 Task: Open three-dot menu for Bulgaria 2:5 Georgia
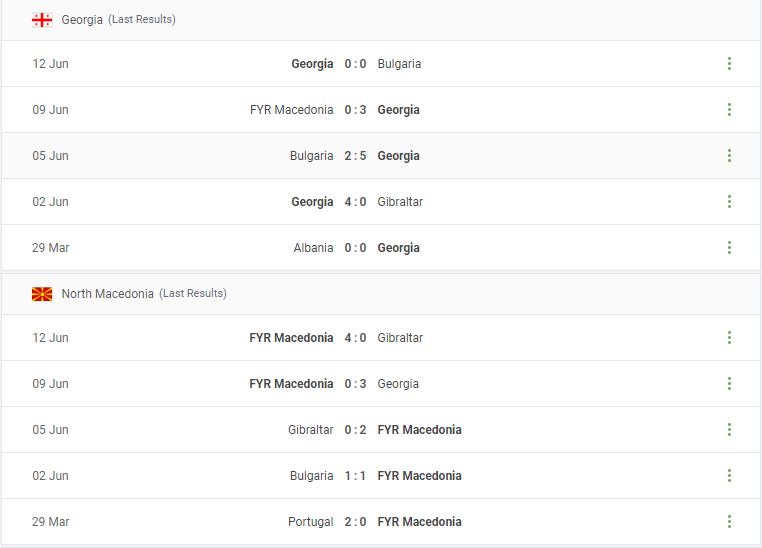point(729,155)
